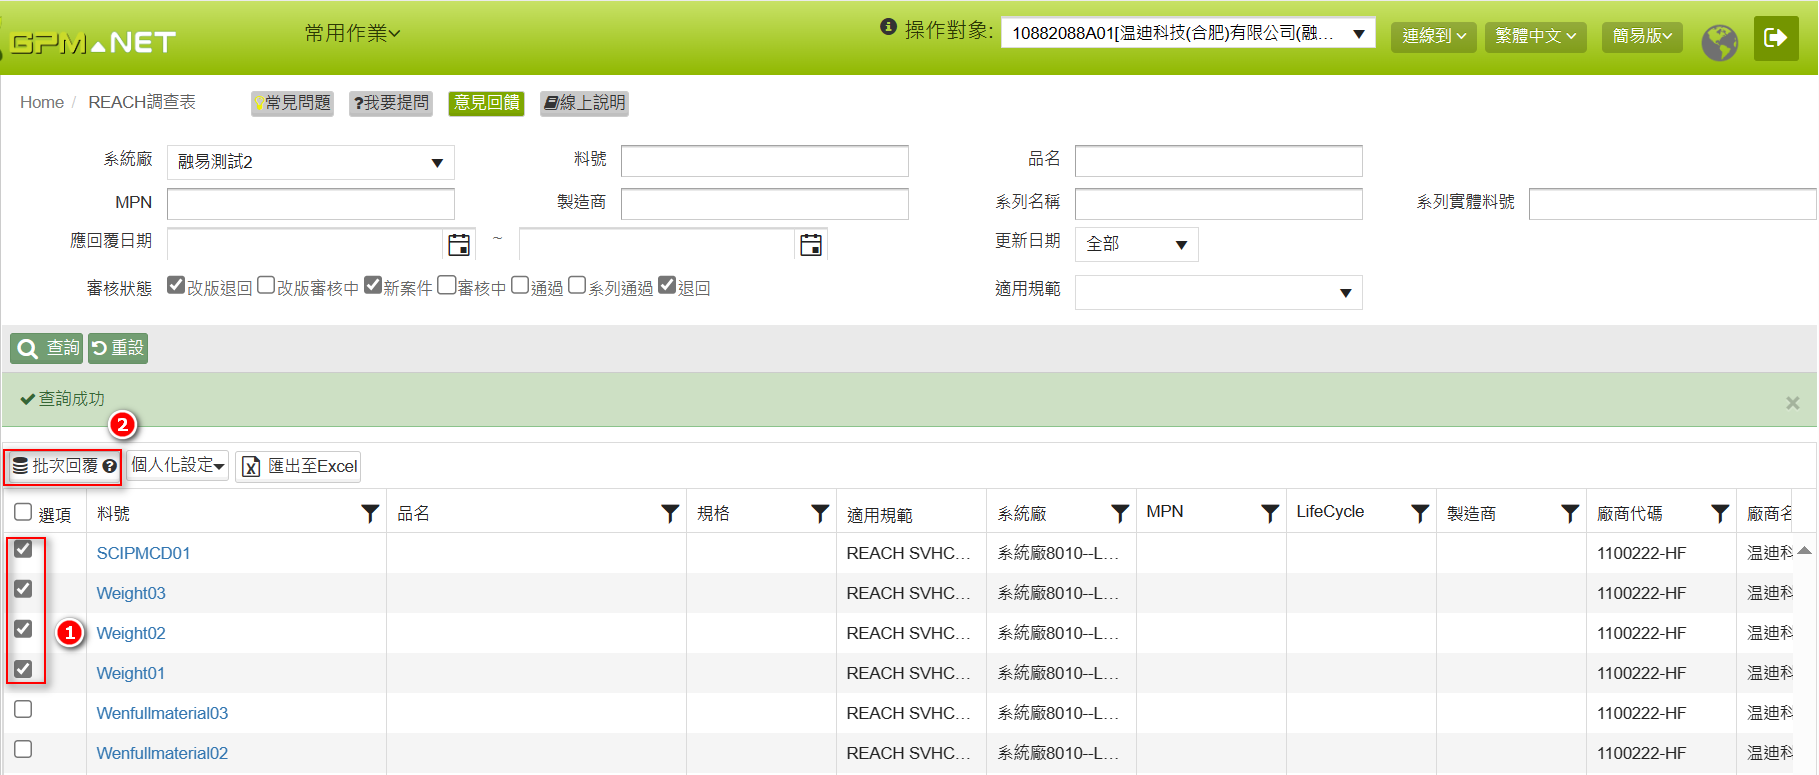1819x775 pixels.
Task: Check the select-all 選項 header checkbox
Action: click(23, 512)
